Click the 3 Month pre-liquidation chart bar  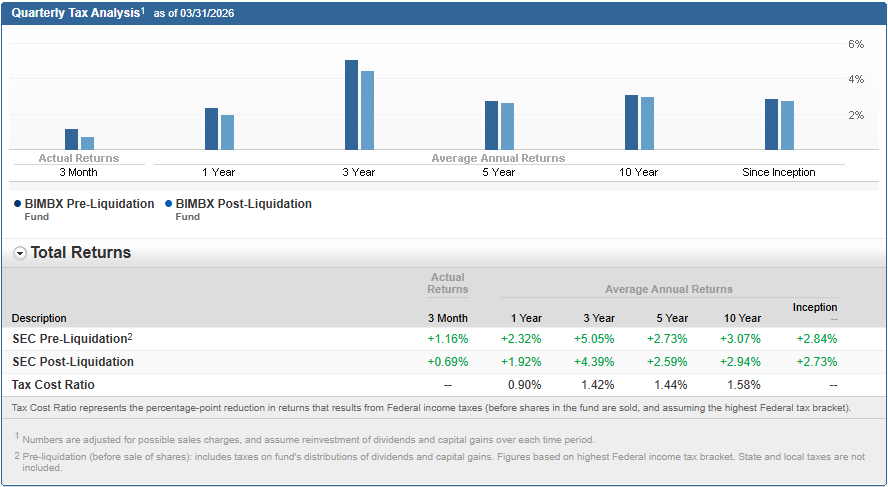[71, 139]
